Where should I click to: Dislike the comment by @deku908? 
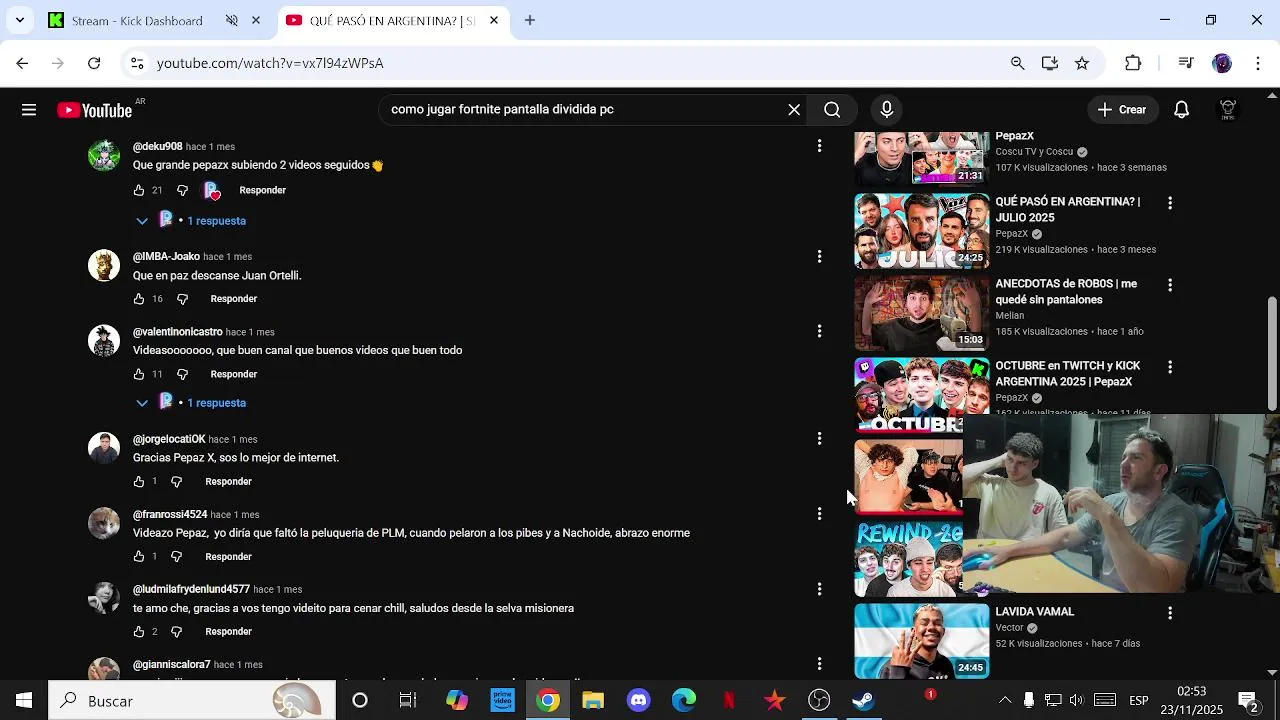coord(182,190)
